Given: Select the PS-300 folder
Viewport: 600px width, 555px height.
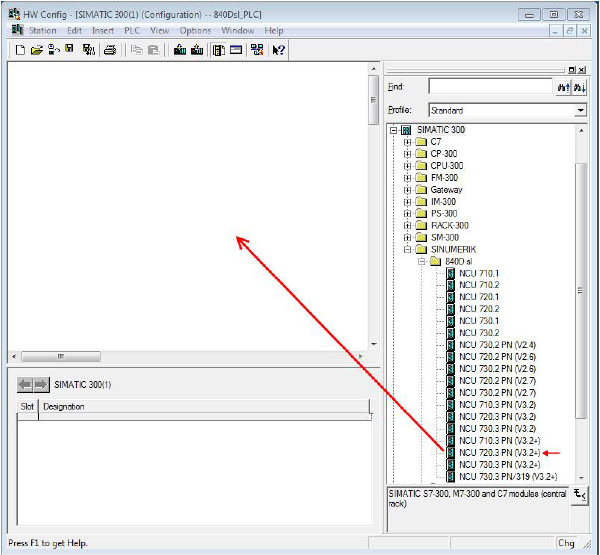Looking at the screenshot, I should 444,214.
